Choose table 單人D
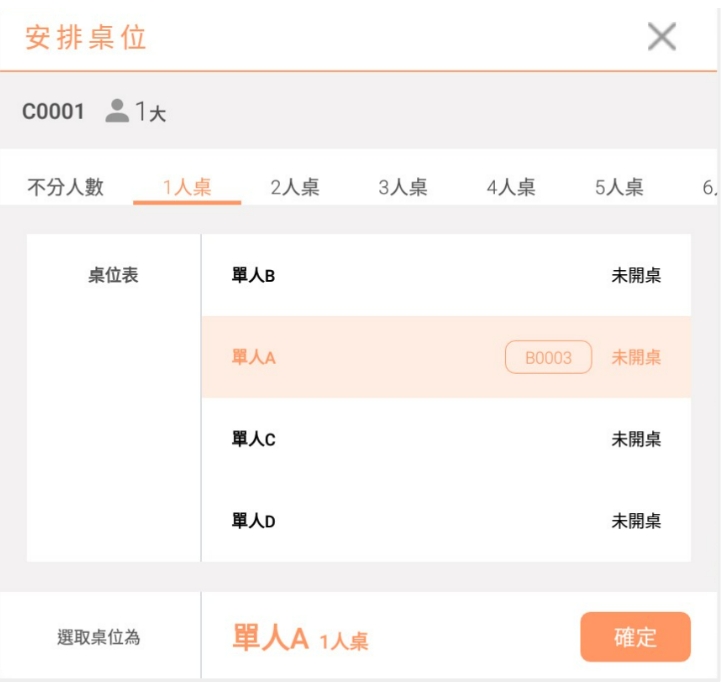 [x=400, y=522]
